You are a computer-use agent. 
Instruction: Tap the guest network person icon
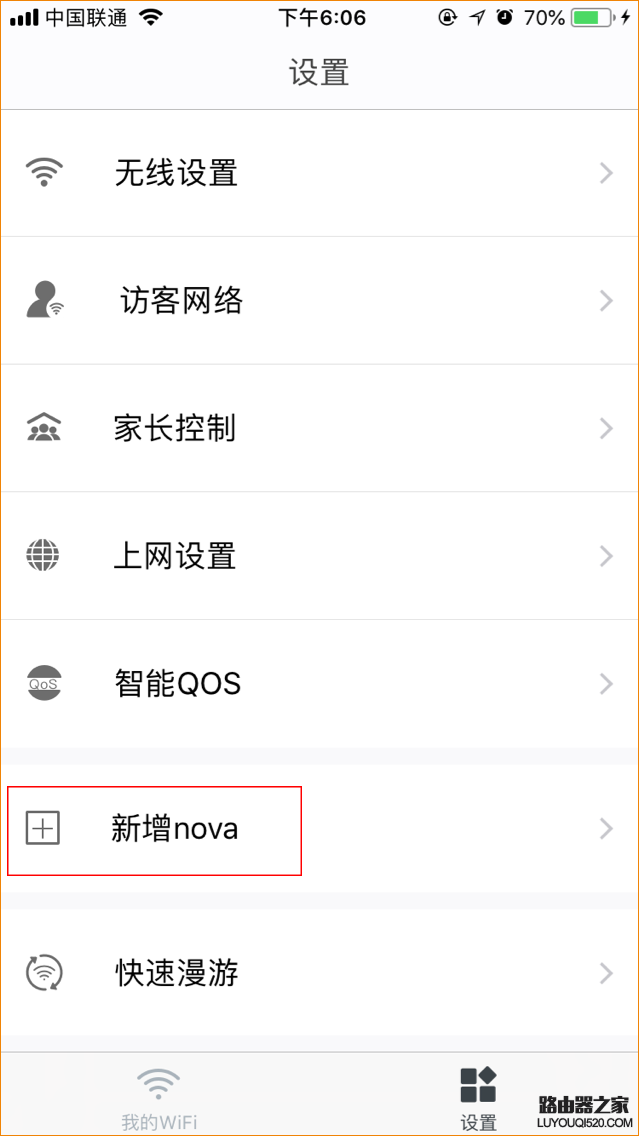point(44,300)
